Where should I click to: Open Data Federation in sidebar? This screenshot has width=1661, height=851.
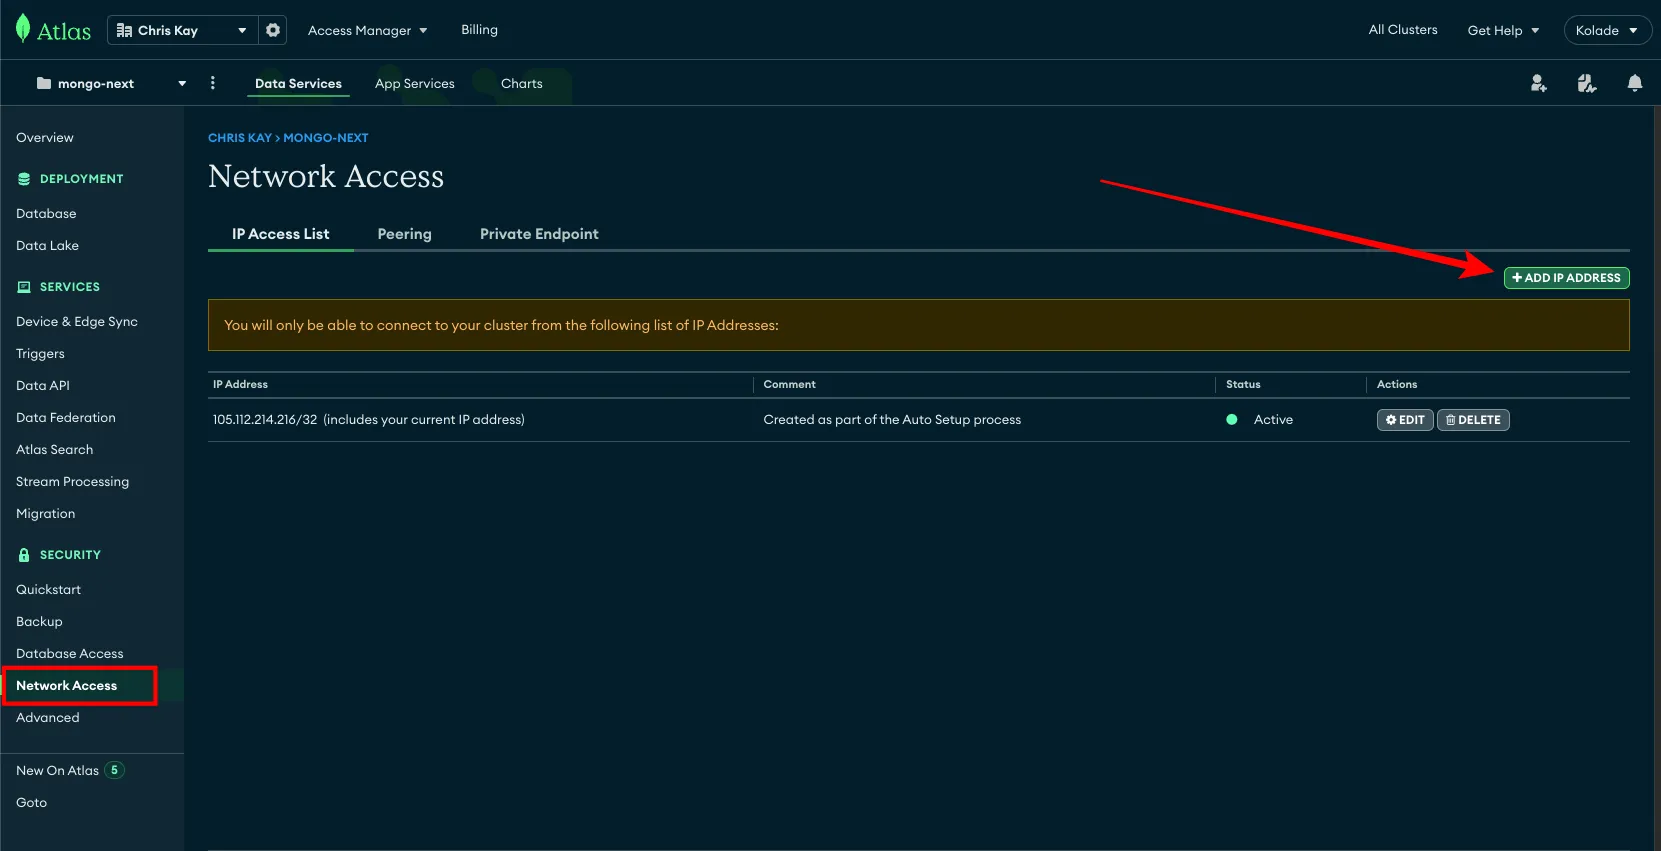tap(66, 418)
